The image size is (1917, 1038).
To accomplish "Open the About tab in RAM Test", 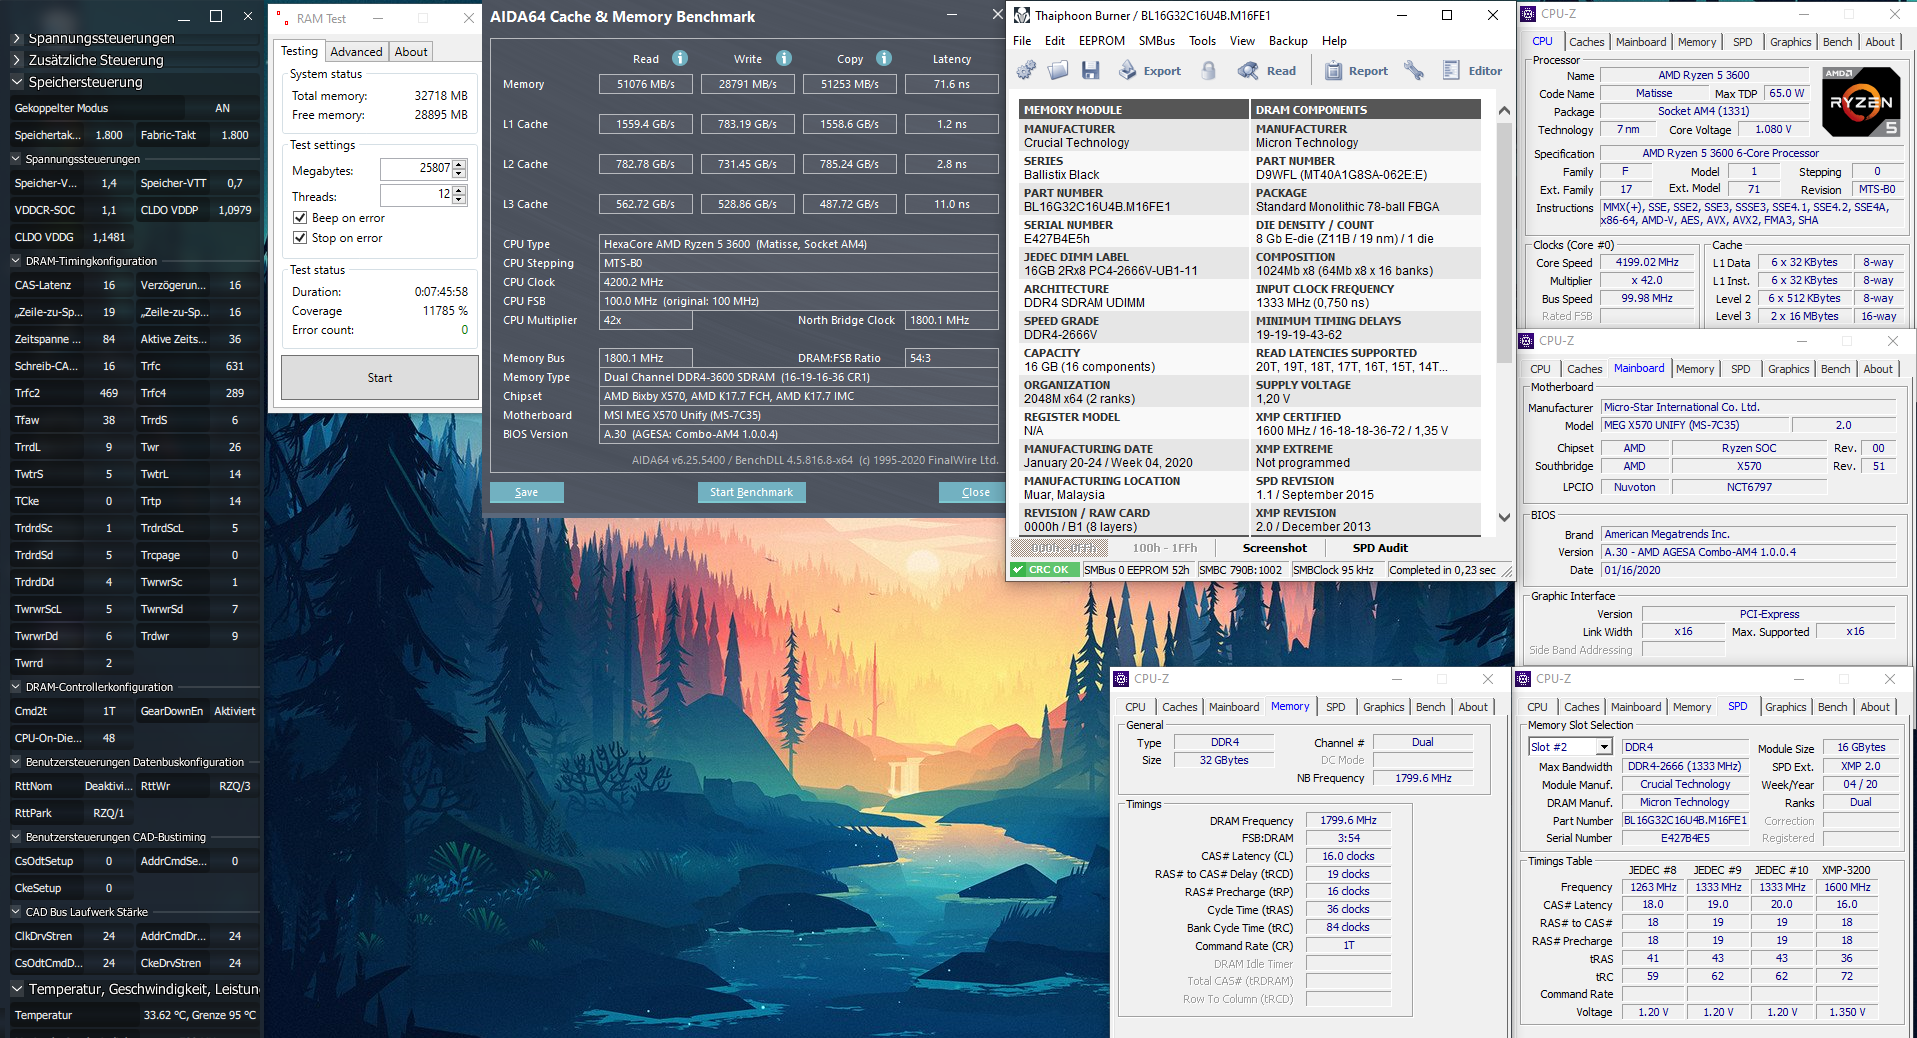I will pos(411,52).
